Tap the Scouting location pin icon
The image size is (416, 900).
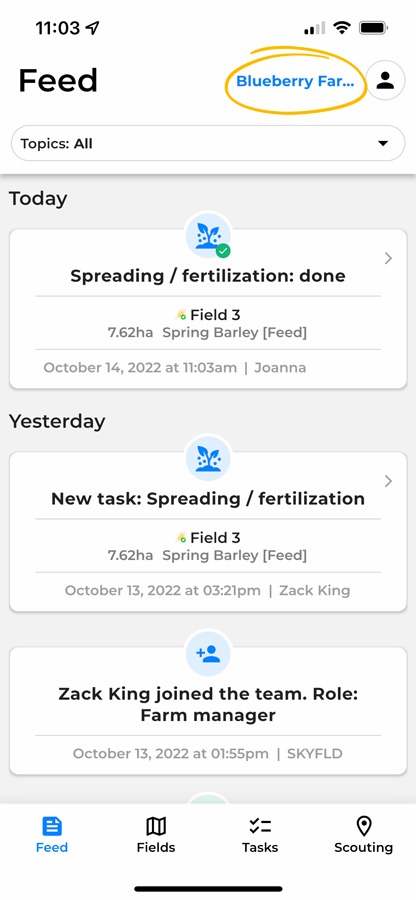point(364,827)
